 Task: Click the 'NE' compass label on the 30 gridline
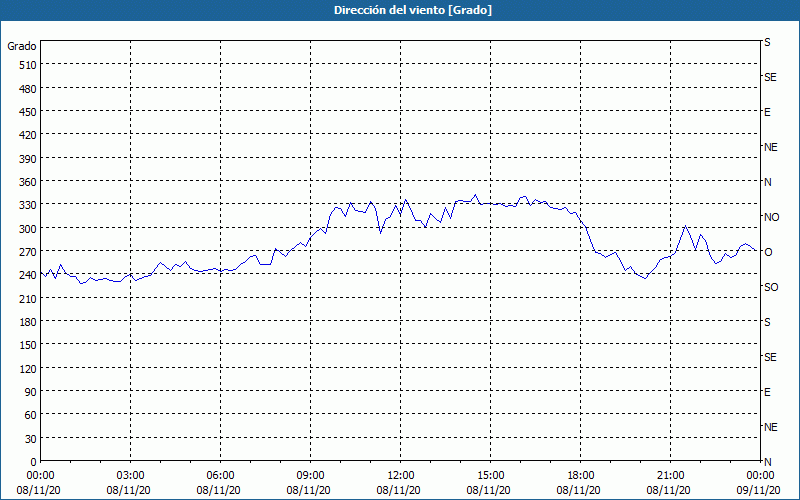coord(770,427)
